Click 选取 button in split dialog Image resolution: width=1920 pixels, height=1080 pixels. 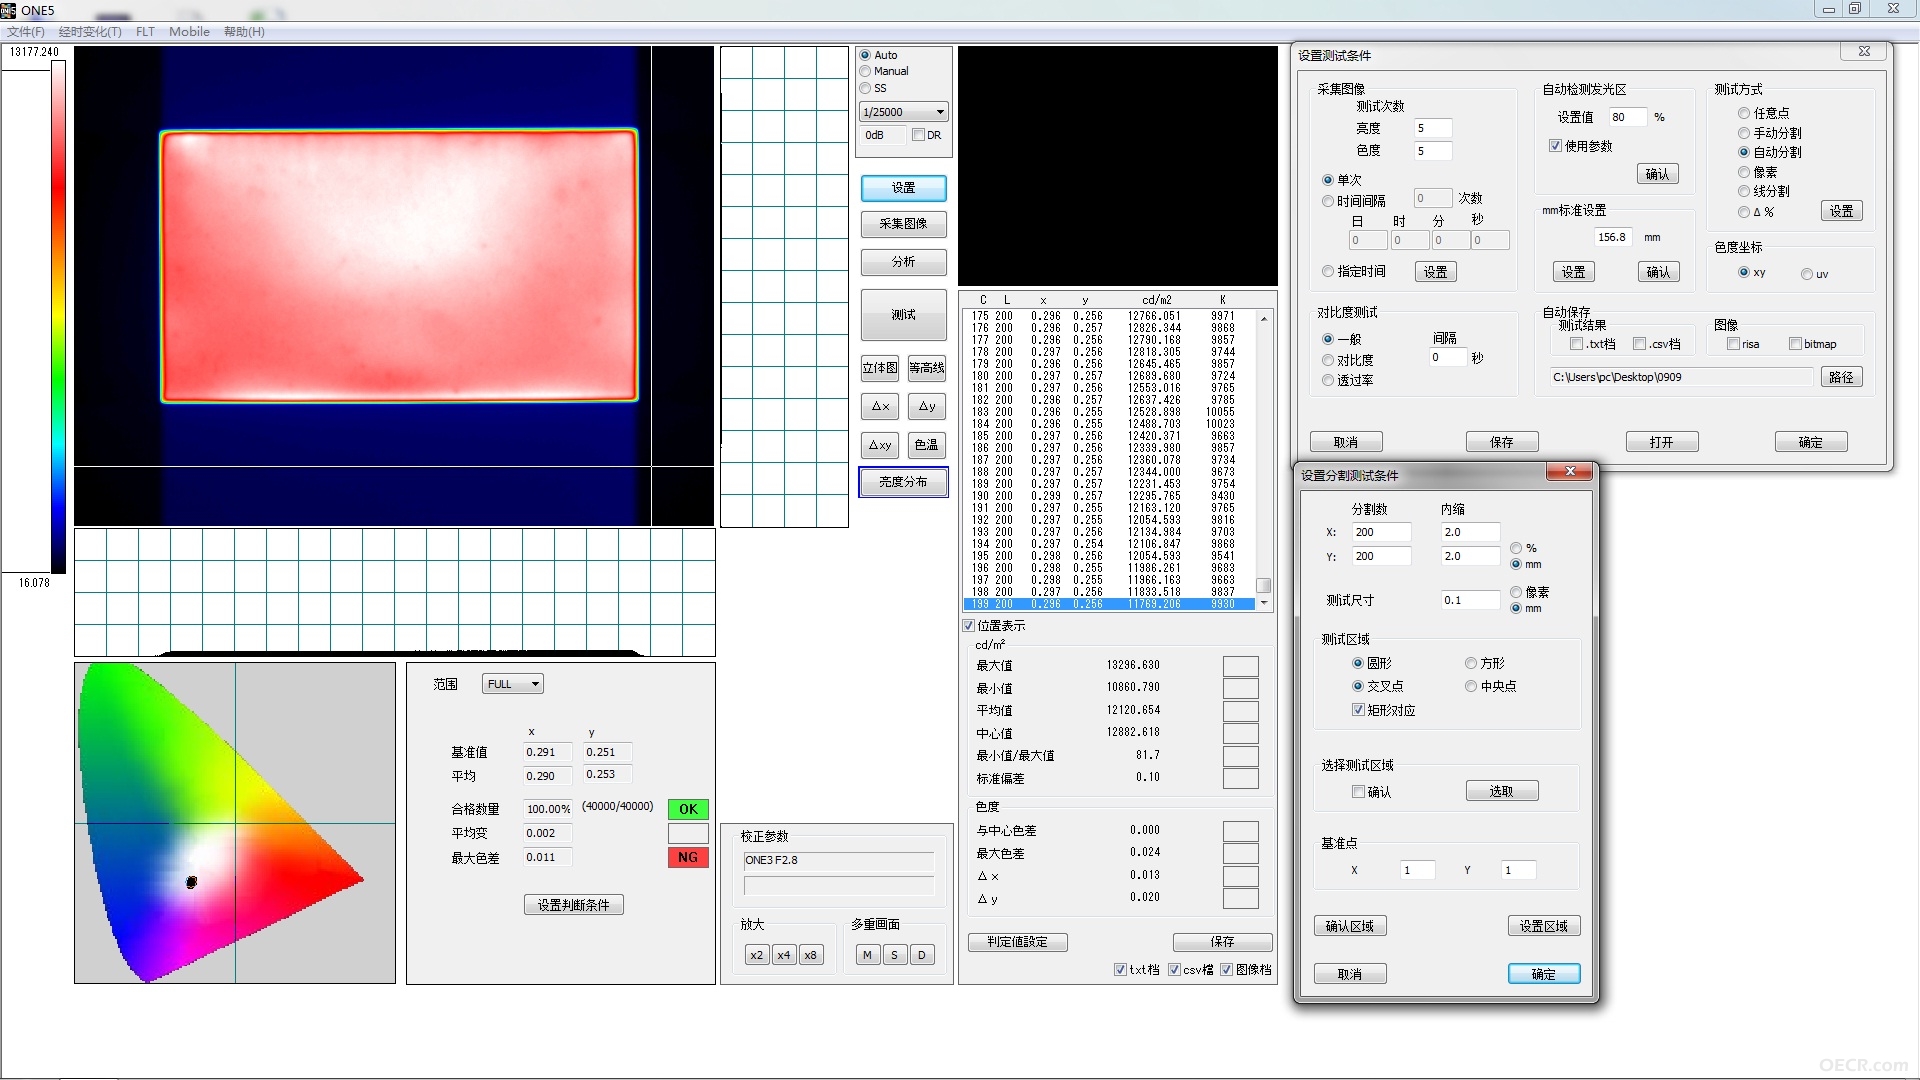tap(1502, 791)
